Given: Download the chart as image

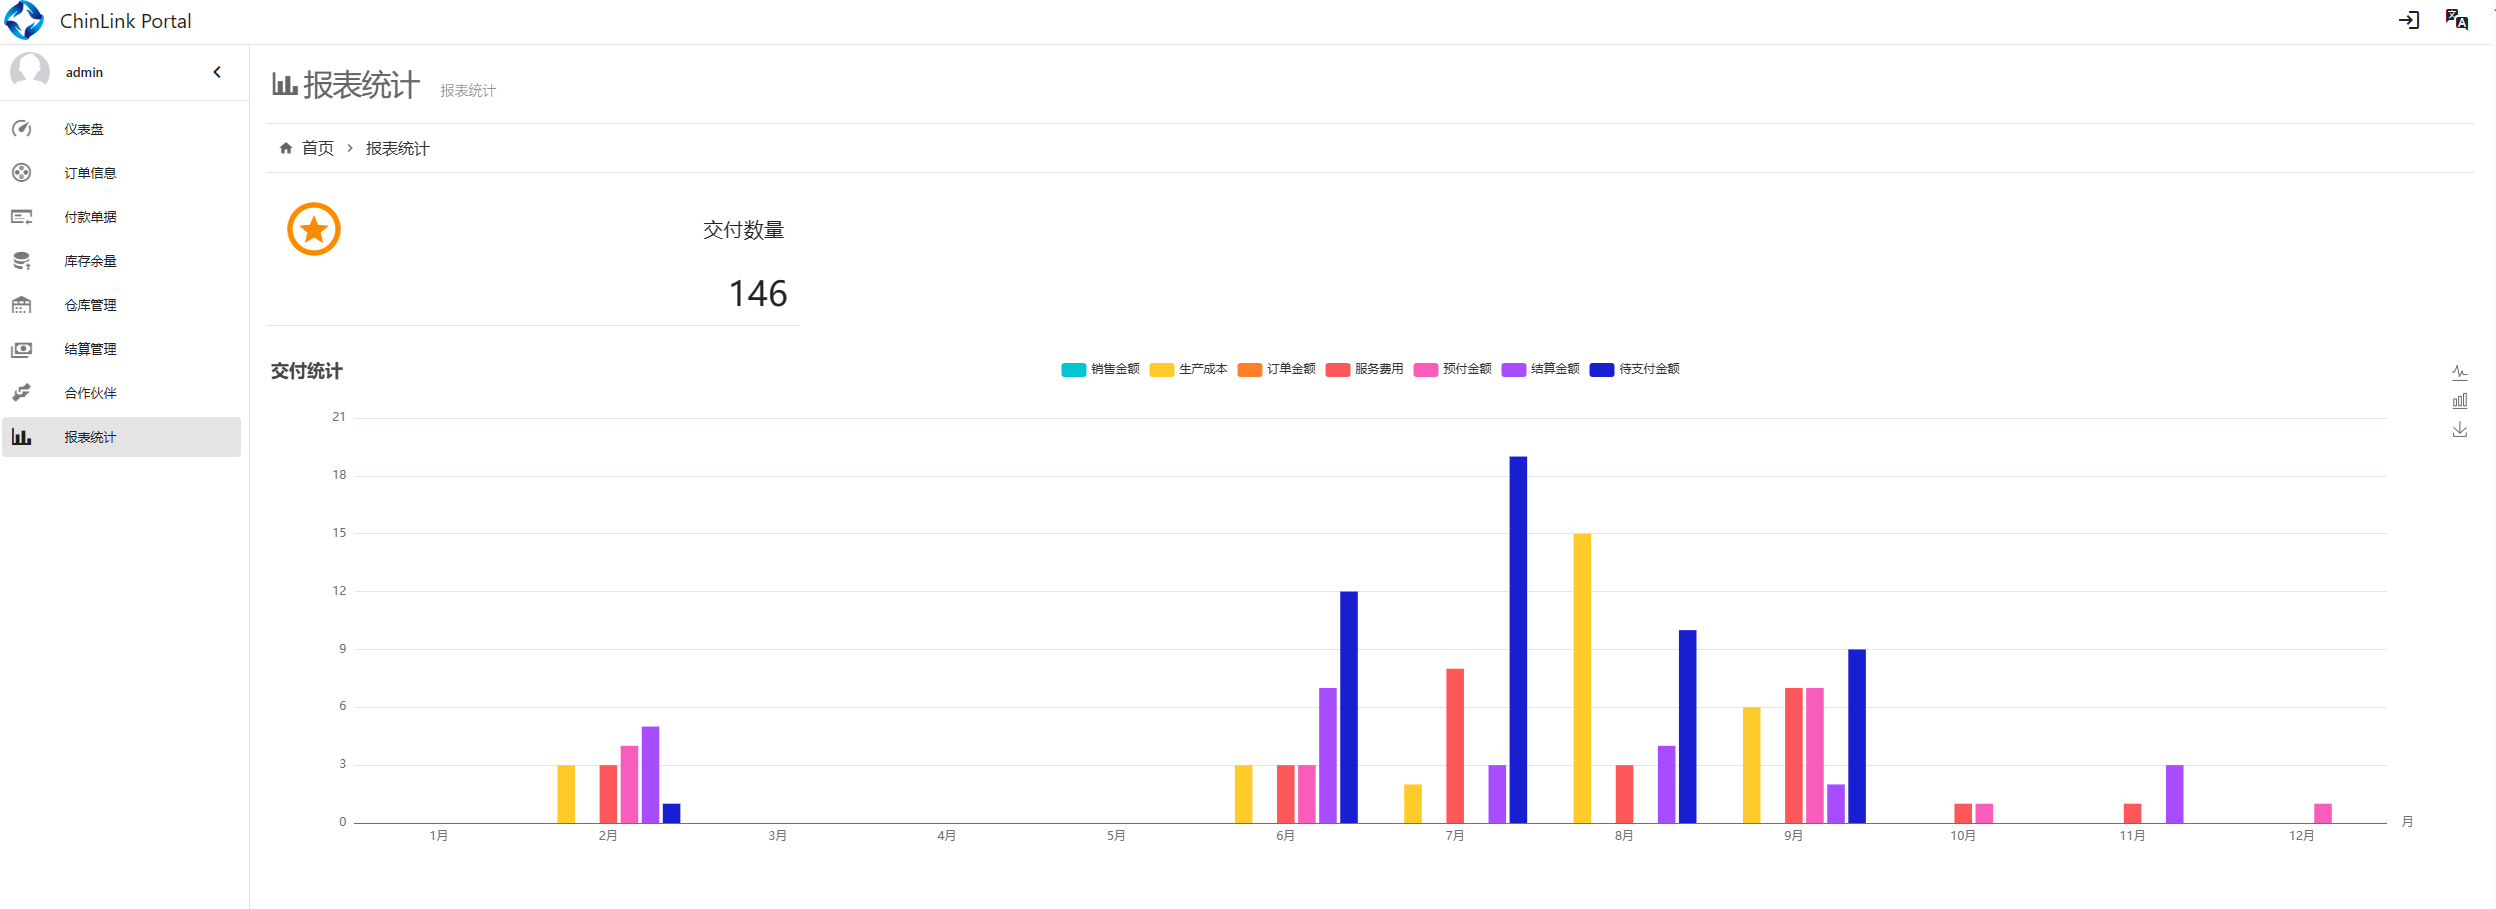Looking at the screenshot, I should (2459, 430).
